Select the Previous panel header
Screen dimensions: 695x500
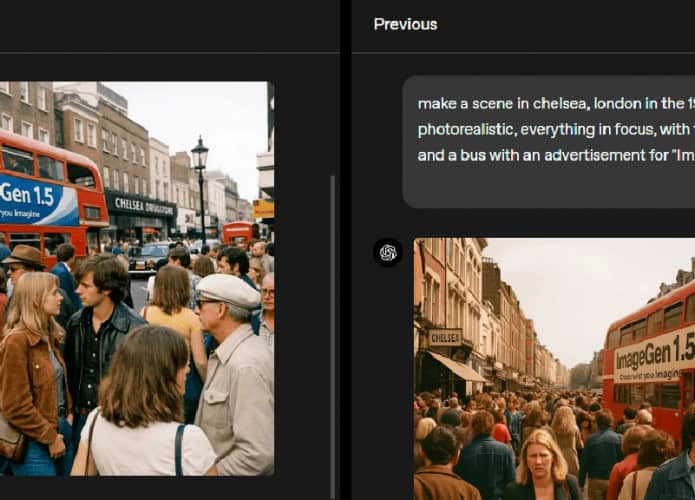tap(405, 24)
